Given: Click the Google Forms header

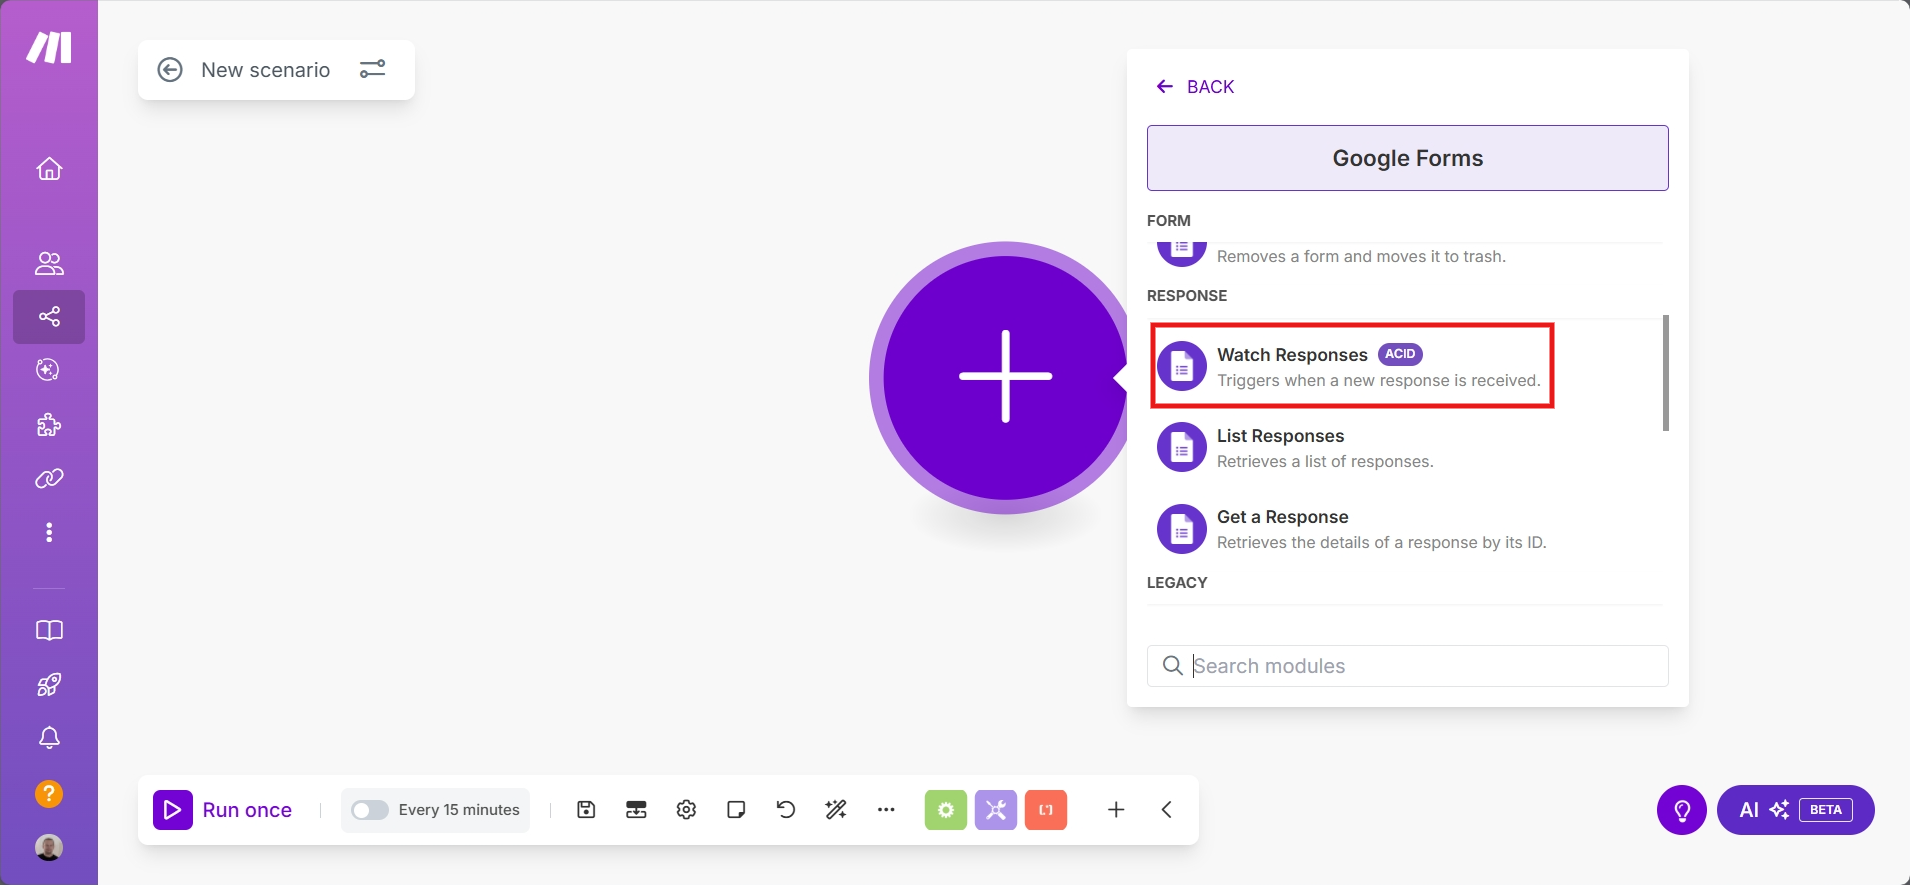Looking at the screenshot, I should point(1407,158).
